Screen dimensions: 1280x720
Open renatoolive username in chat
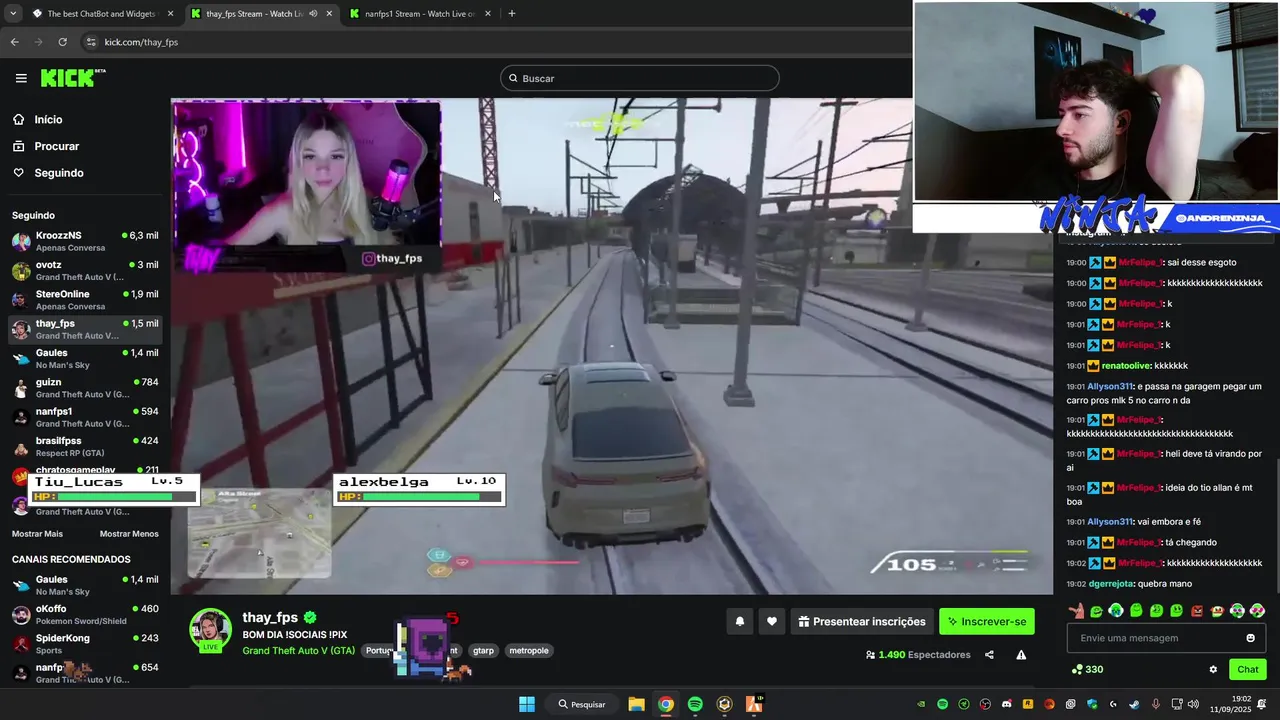pyautogui.click(x=1125, y=366)
